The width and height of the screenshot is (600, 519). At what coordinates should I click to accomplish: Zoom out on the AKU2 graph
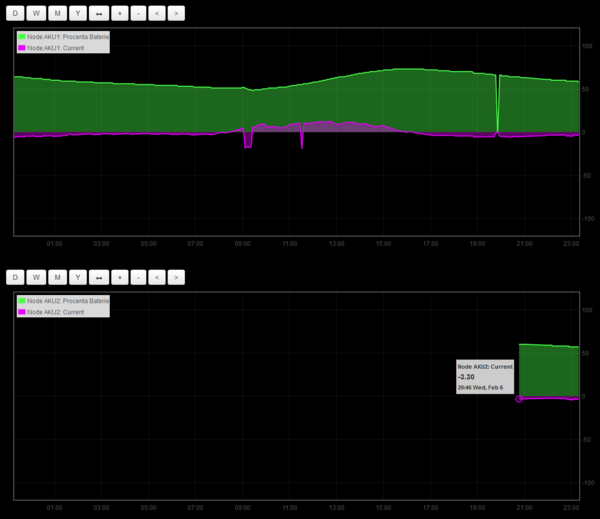click(x=139, y=277)
